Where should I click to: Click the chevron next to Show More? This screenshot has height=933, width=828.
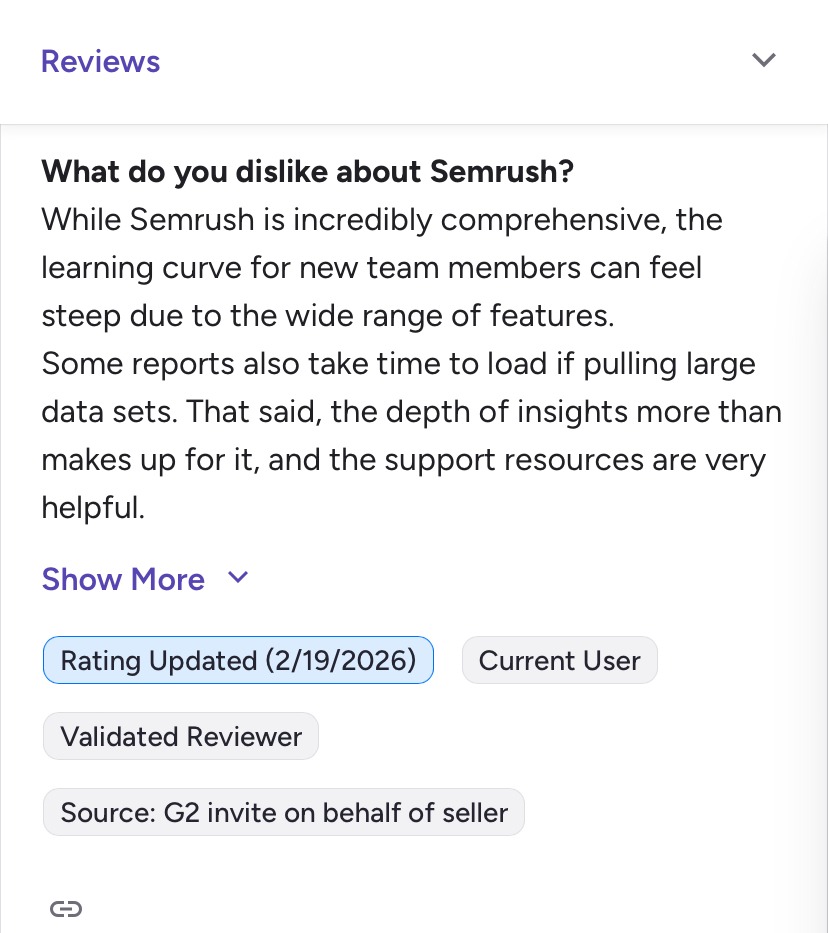(x=238, y=577)
